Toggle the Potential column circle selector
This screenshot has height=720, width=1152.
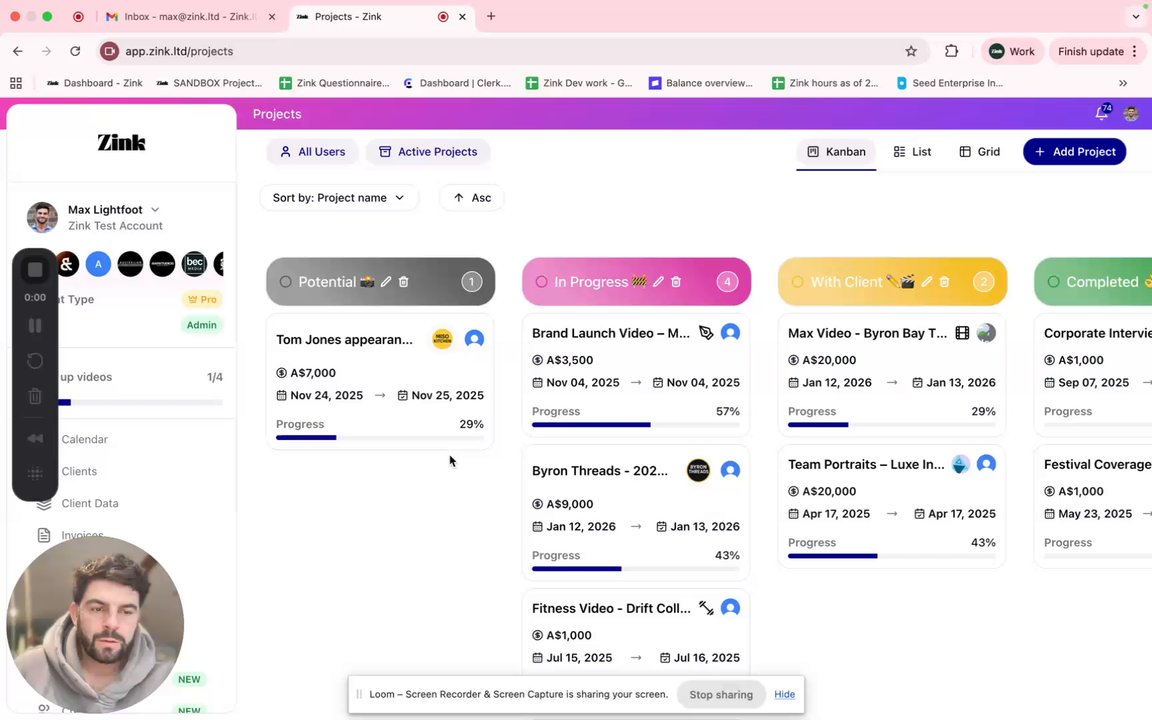pos(286,282)
